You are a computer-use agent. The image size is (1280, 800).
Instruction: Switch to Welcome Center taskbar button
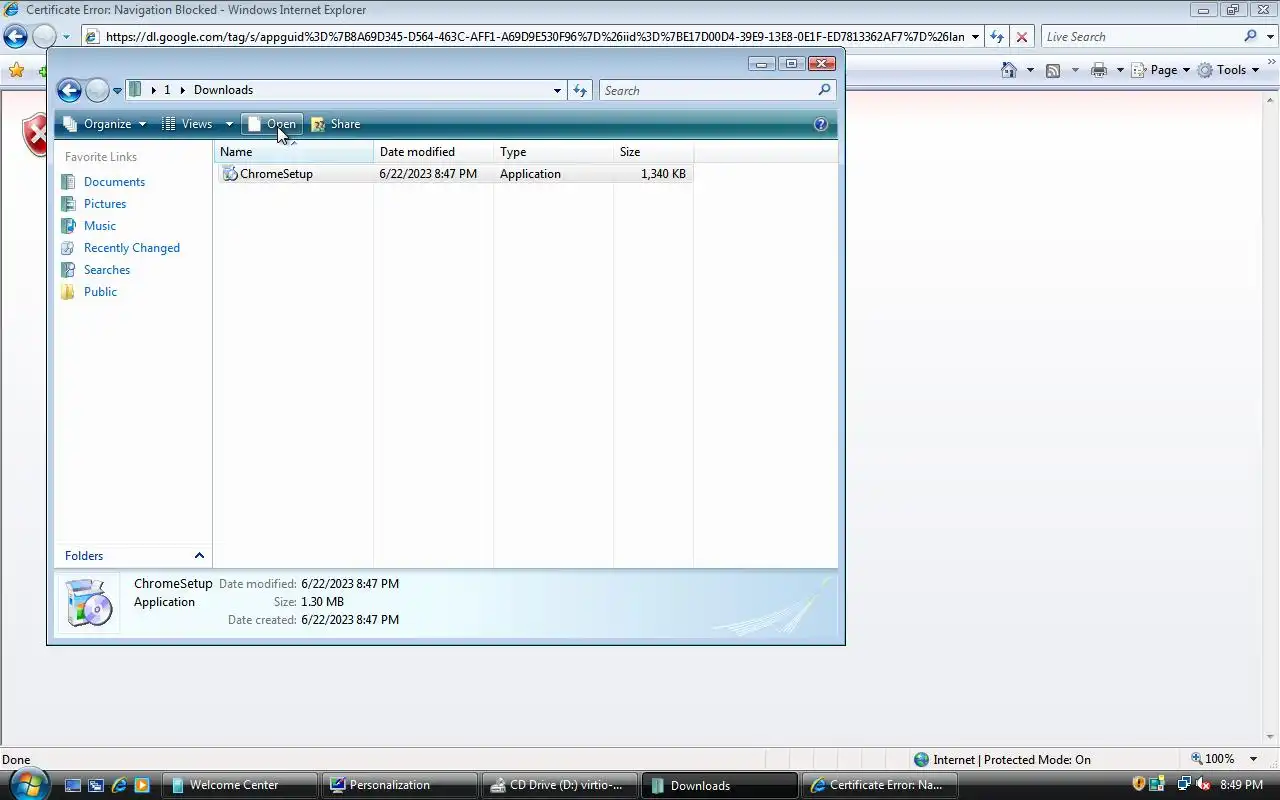point(240,786)
